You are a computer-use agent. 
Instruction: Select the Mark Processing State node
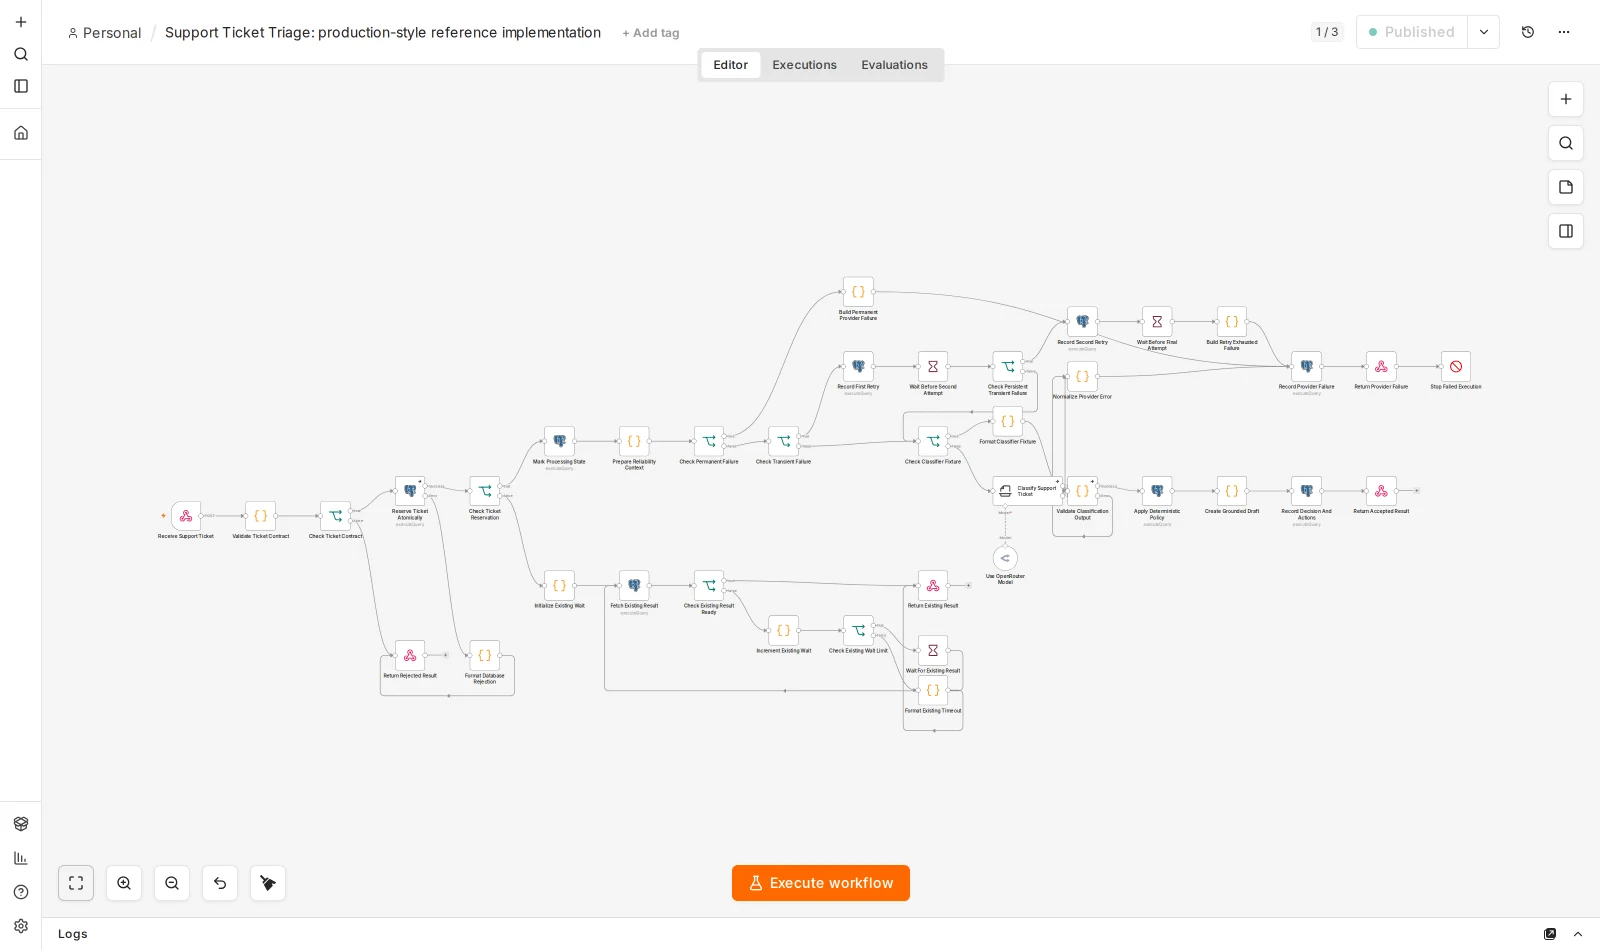559,441
